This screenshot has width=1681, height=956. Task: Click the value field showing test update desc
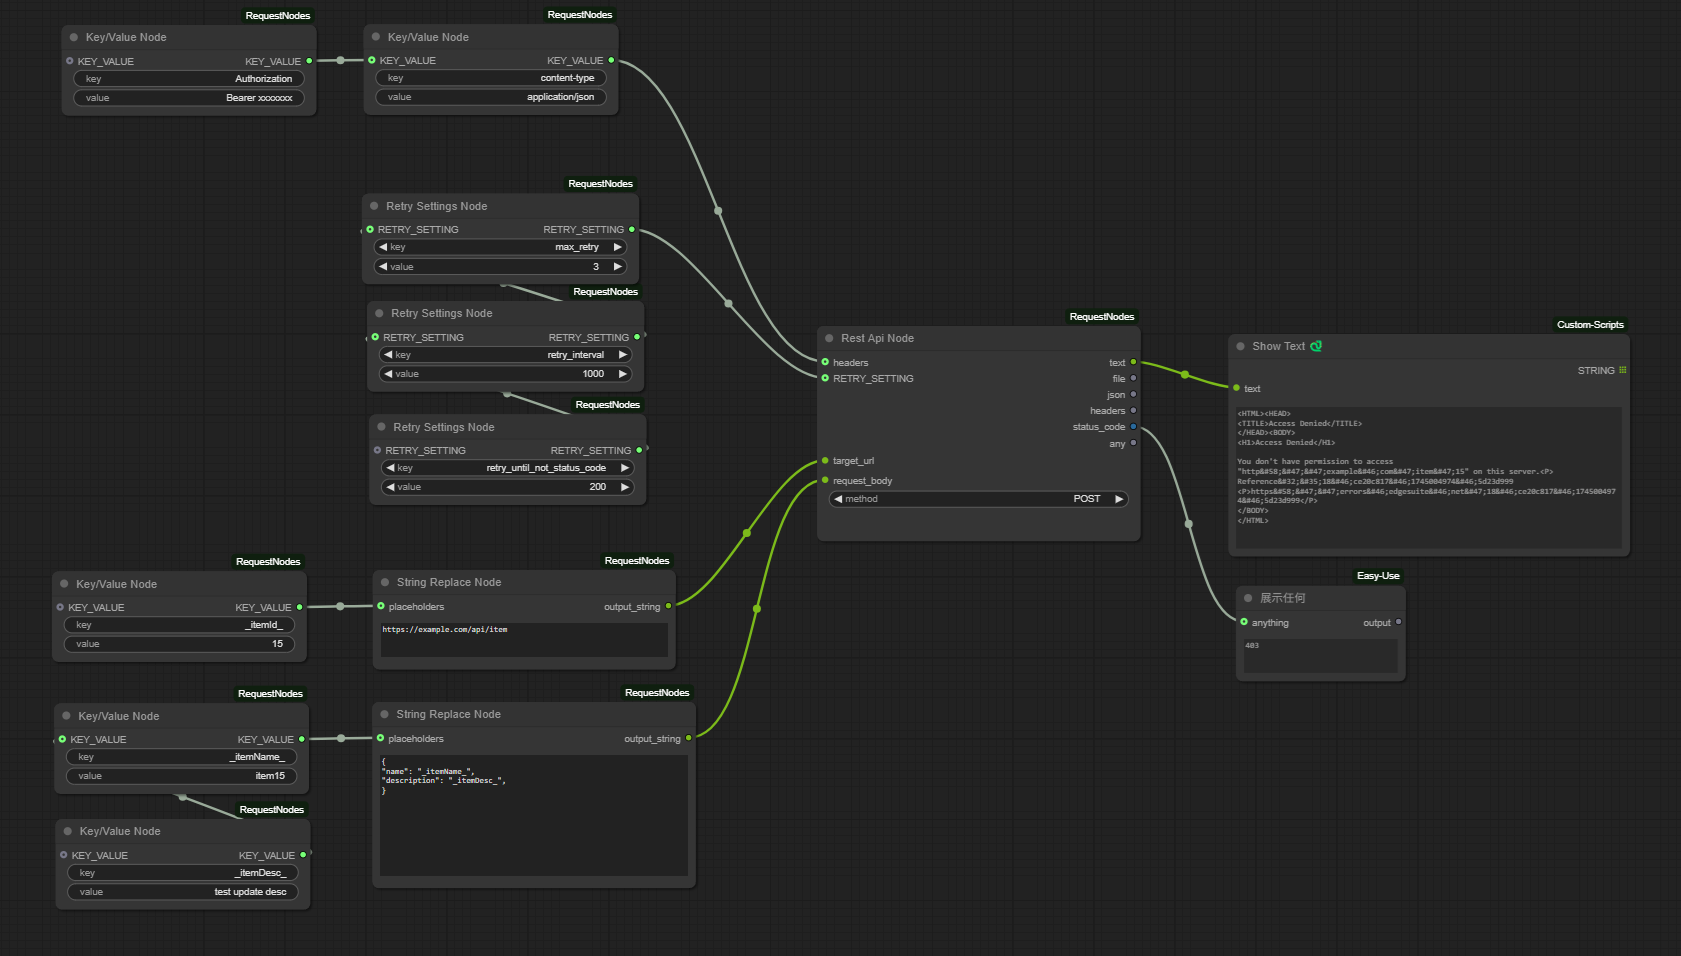click(183, 892)
